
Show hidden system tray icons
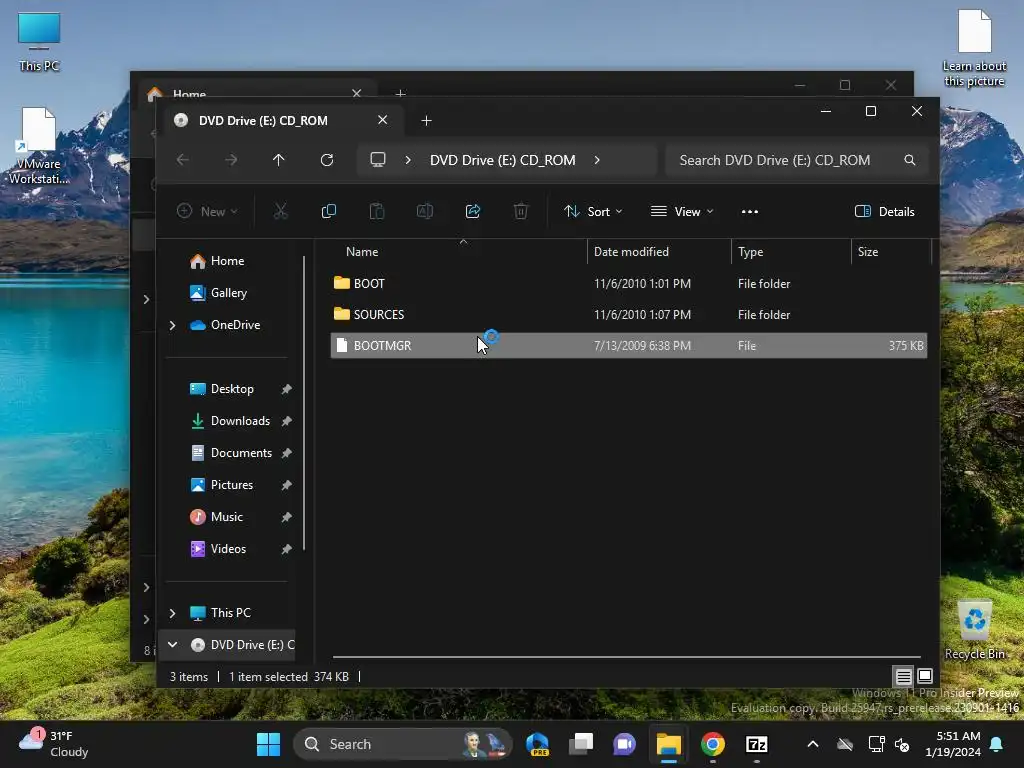click(x=812, y=744)
